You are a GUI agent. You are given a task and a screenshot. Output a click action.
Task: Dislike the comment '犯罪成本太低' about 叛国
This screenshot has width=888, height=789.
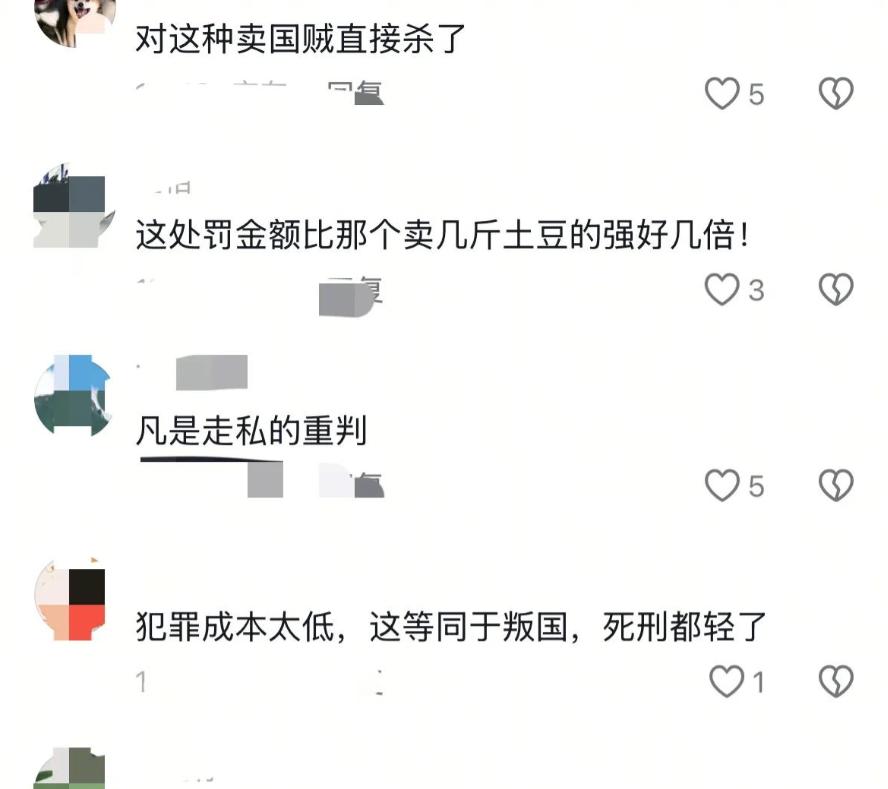pos(836,681)
